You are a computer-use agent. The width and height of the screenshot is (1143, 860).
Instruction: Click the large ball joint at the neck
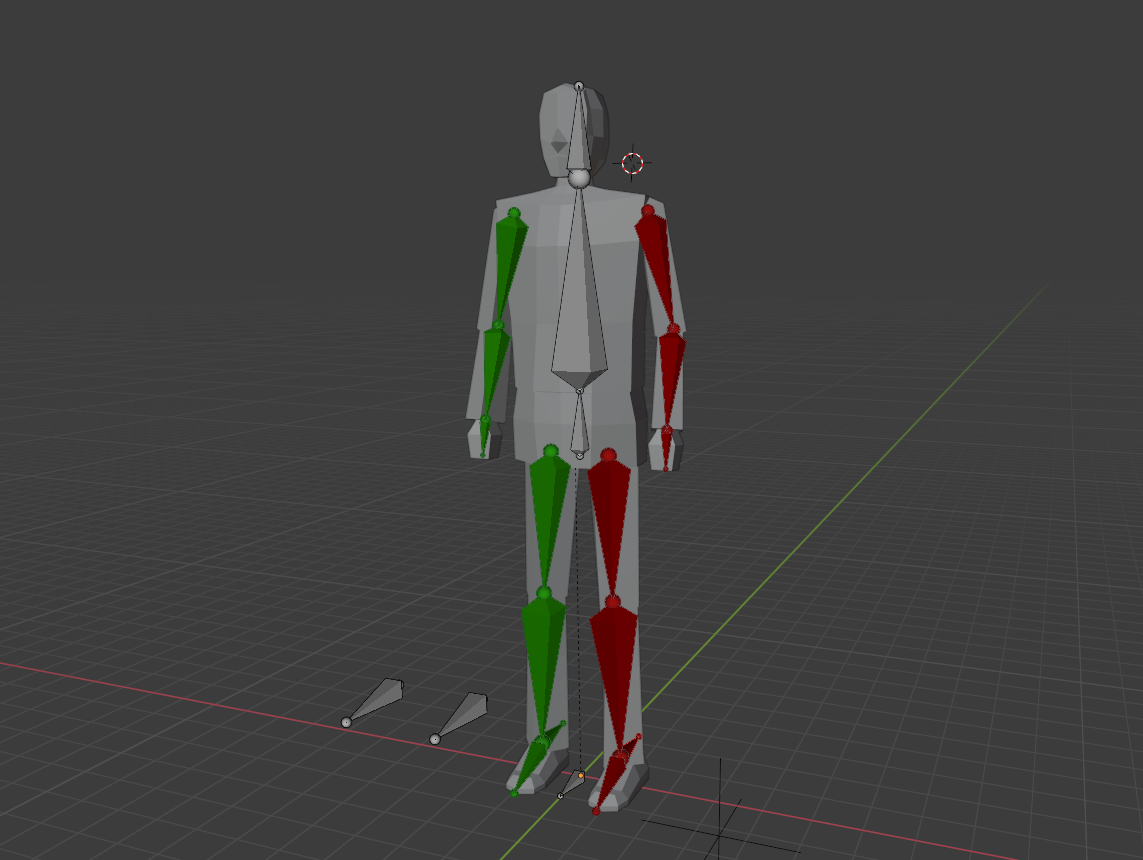pos(579,179)
